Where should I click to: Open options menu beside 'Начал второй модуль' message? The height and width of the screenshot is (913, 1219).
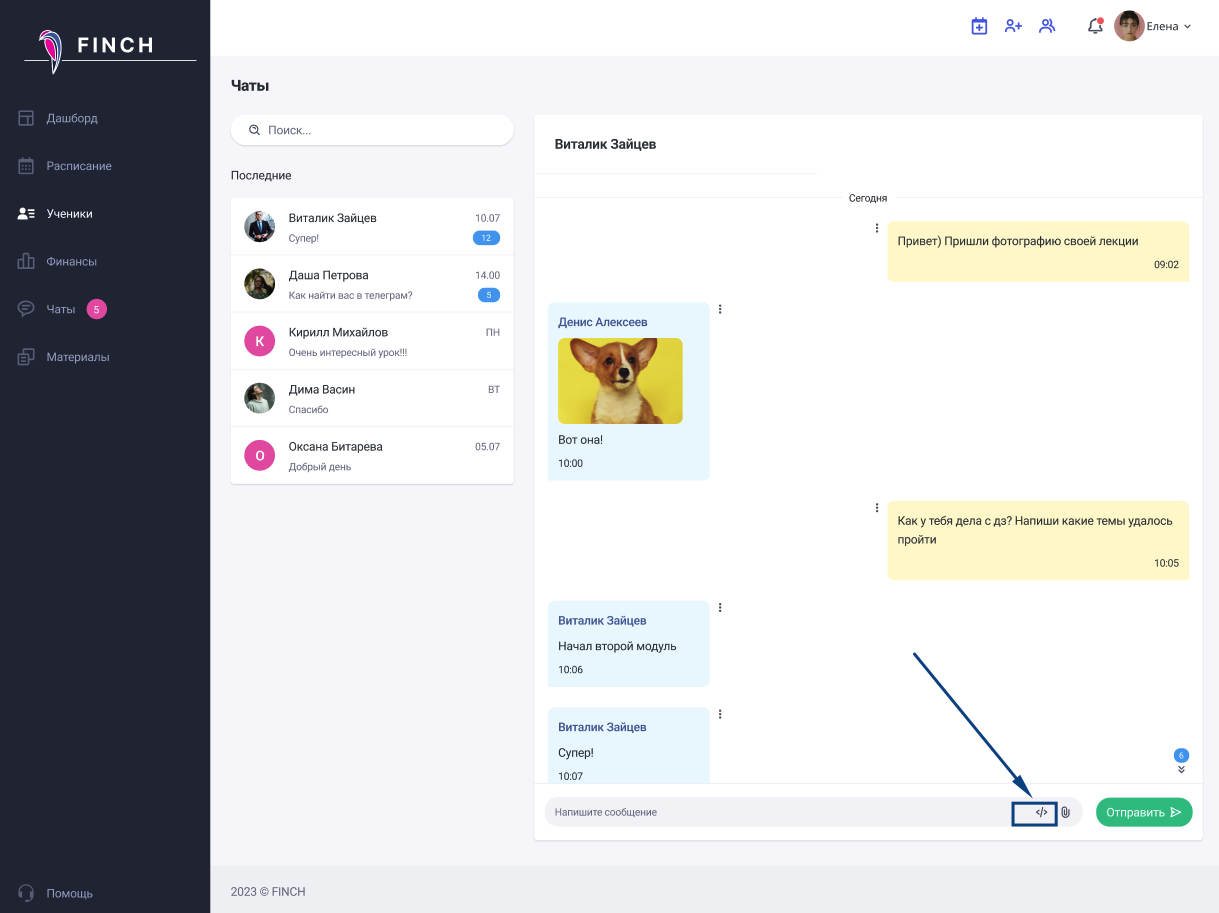720,608
